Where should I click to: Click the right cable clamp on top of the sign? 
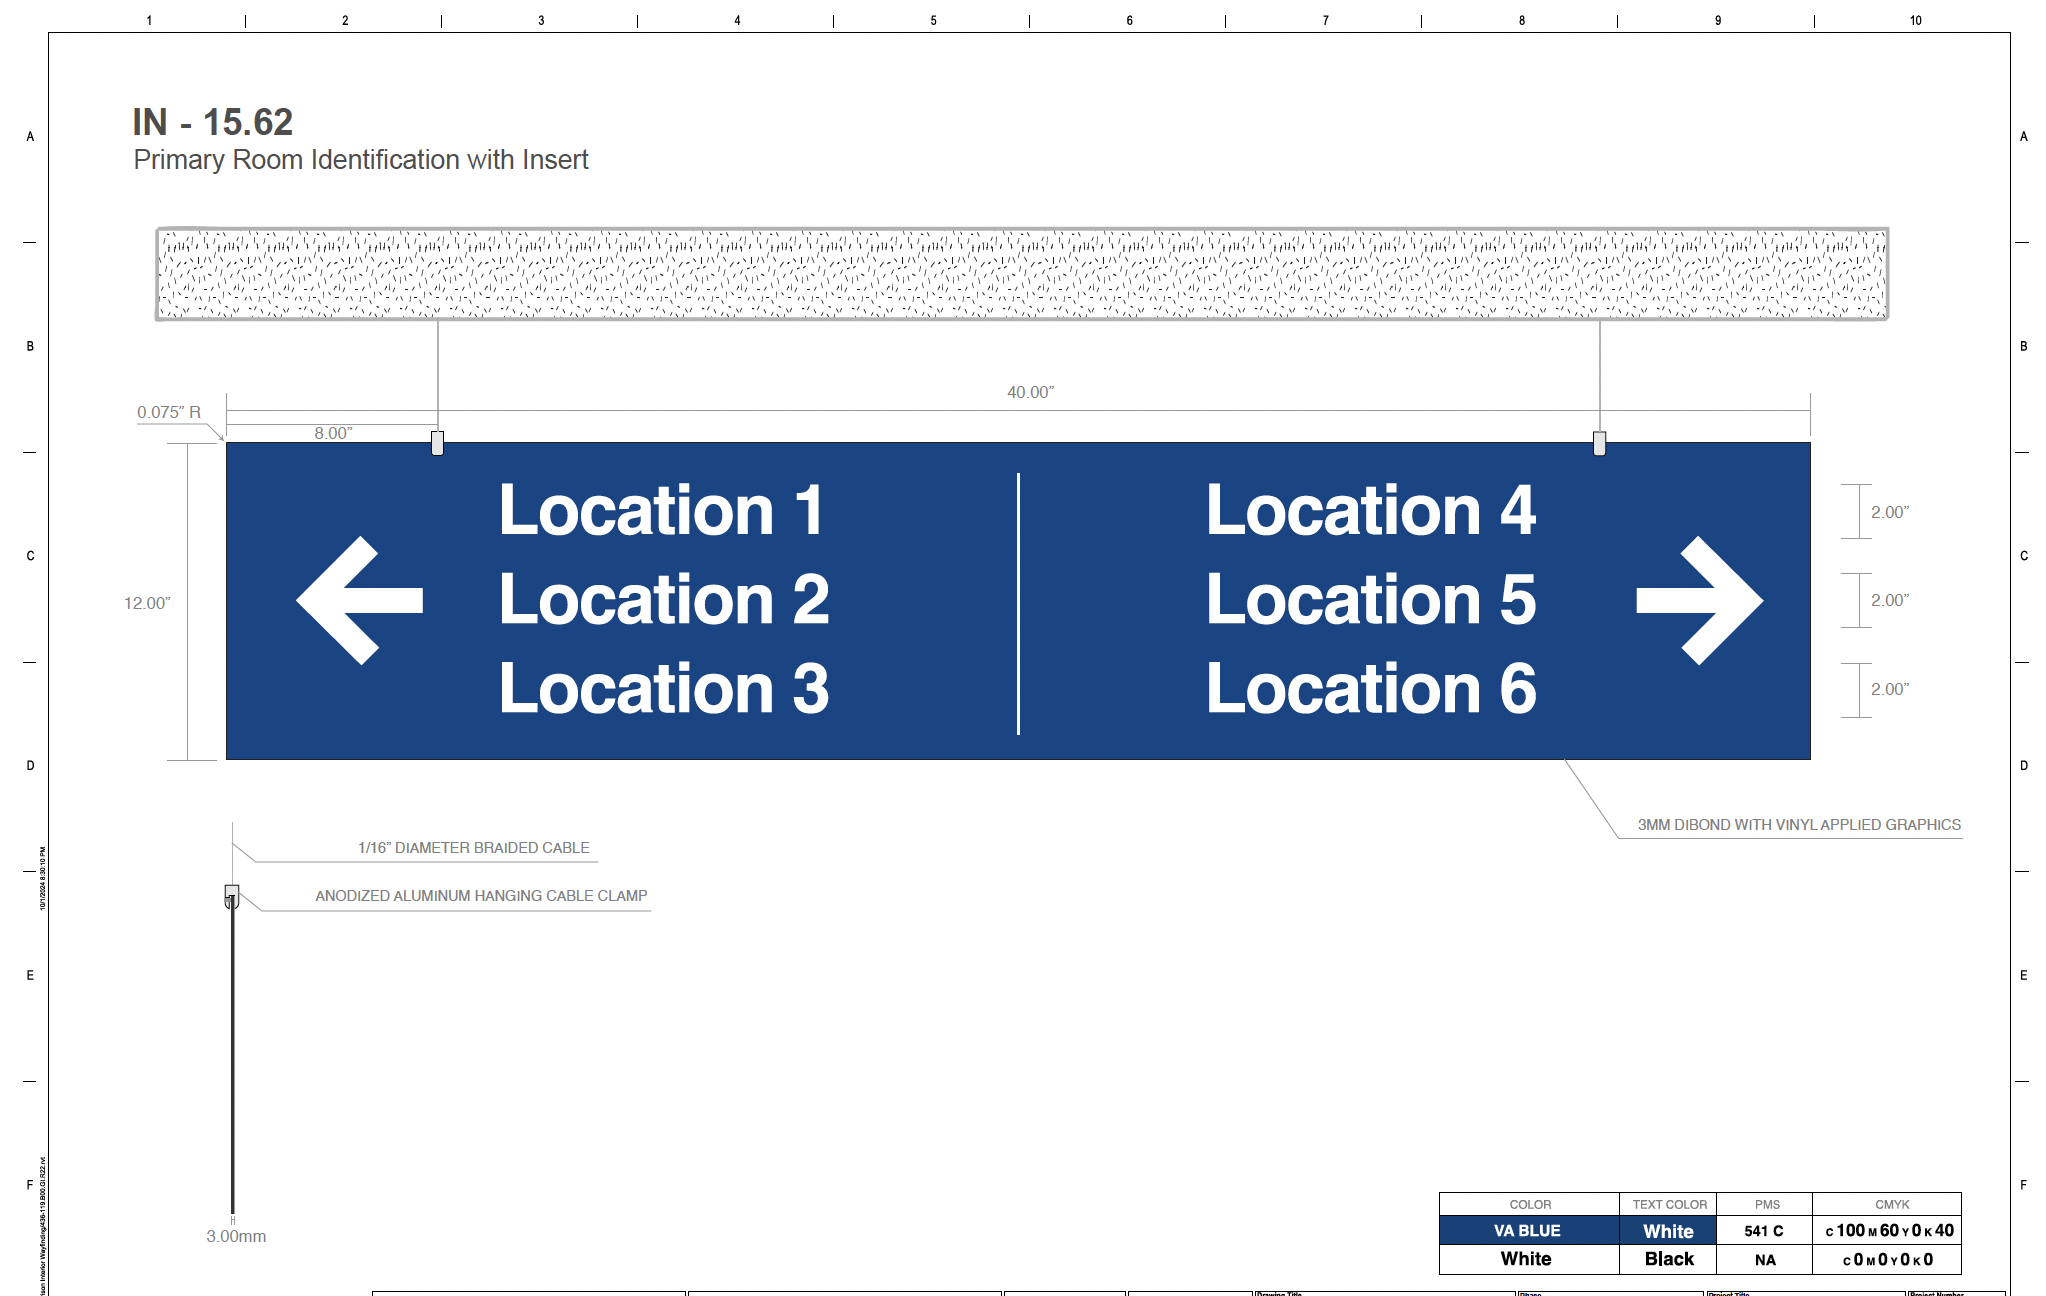1599,443
